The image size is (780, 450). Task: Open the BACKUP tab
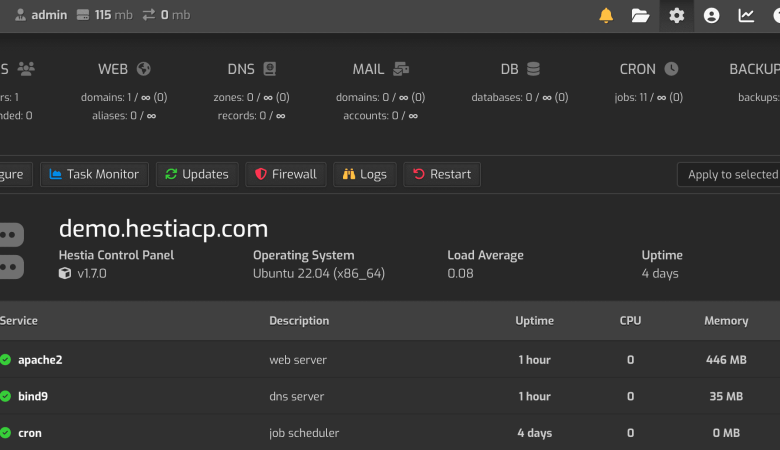[x=754, y=69]
